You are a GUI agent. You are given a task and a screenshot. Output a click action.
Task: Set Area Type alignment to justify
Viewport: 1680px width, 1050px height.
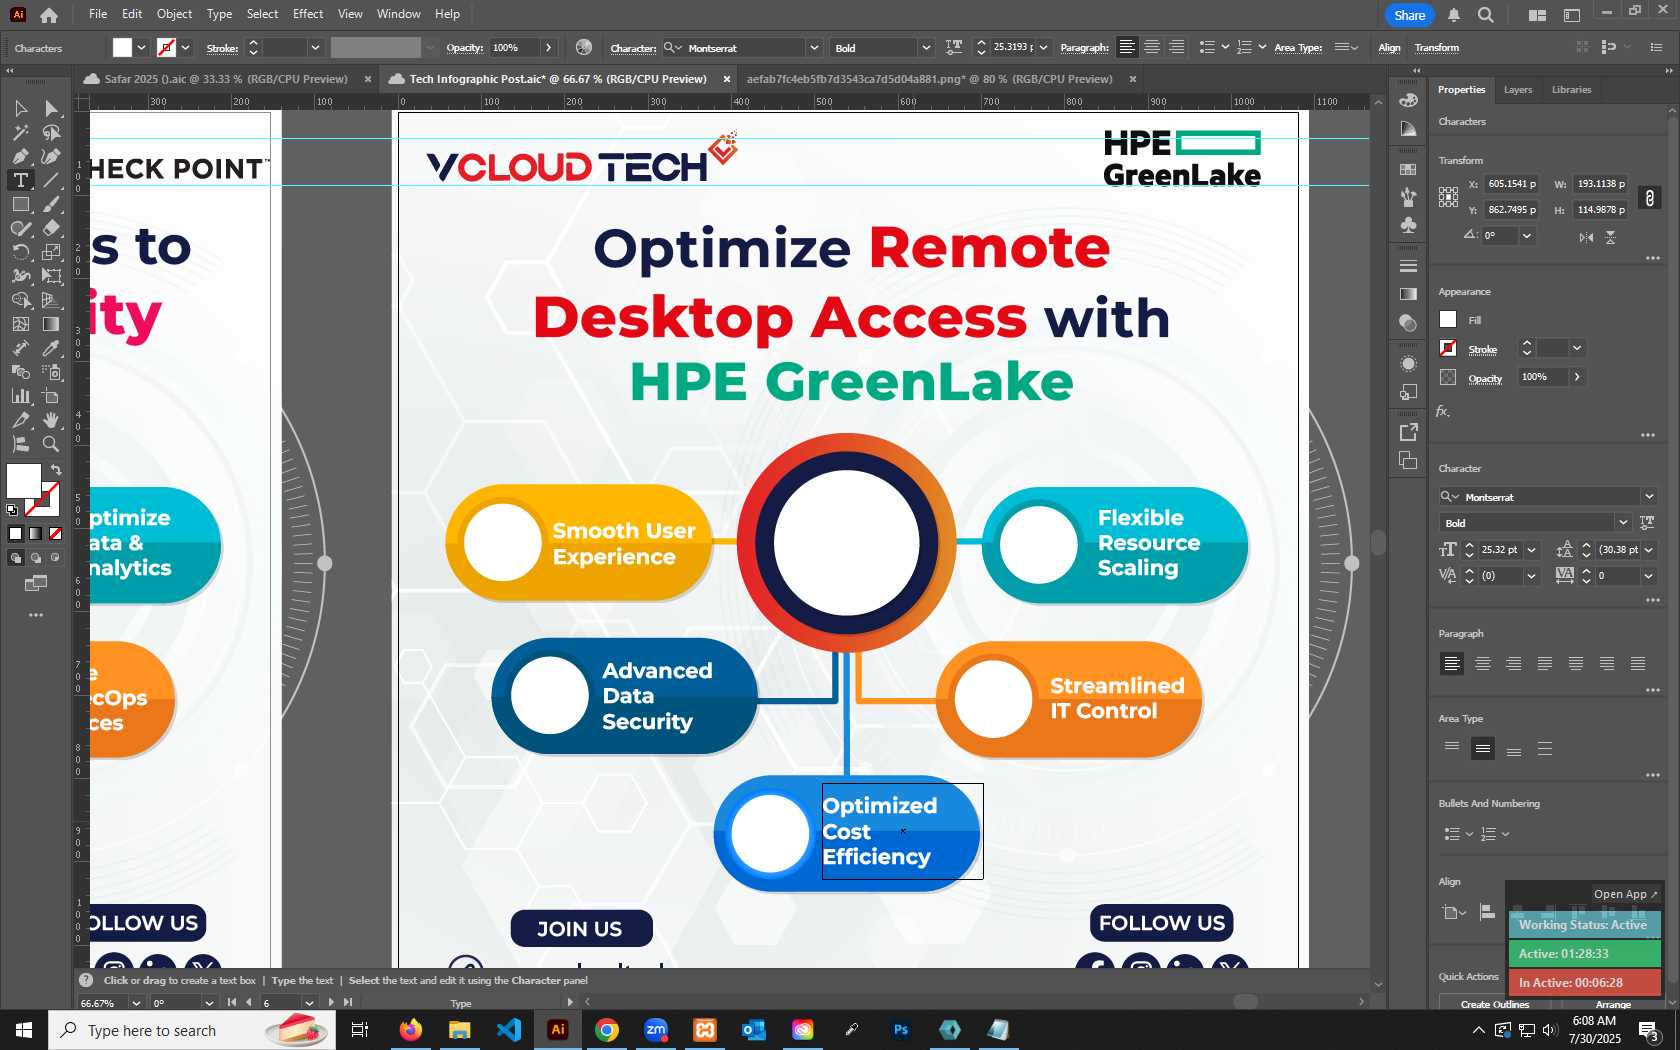[x=1545, y=748]
